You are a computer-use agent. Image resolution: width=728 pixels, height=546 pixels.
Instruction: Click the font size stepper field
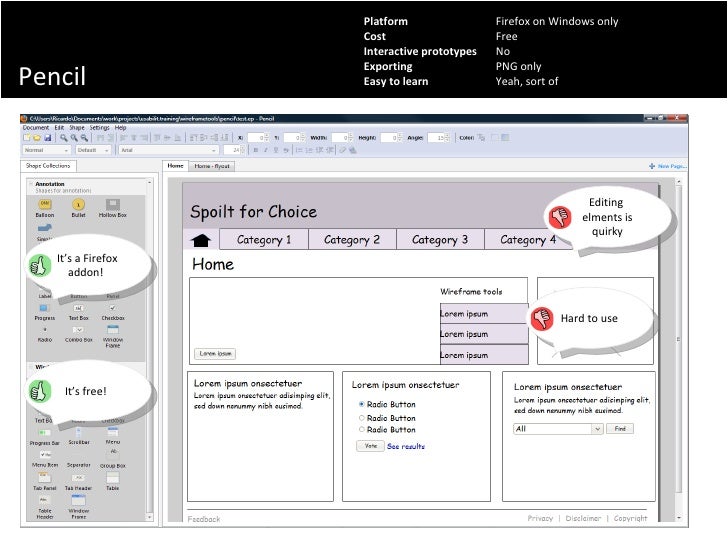pos(234,150)
